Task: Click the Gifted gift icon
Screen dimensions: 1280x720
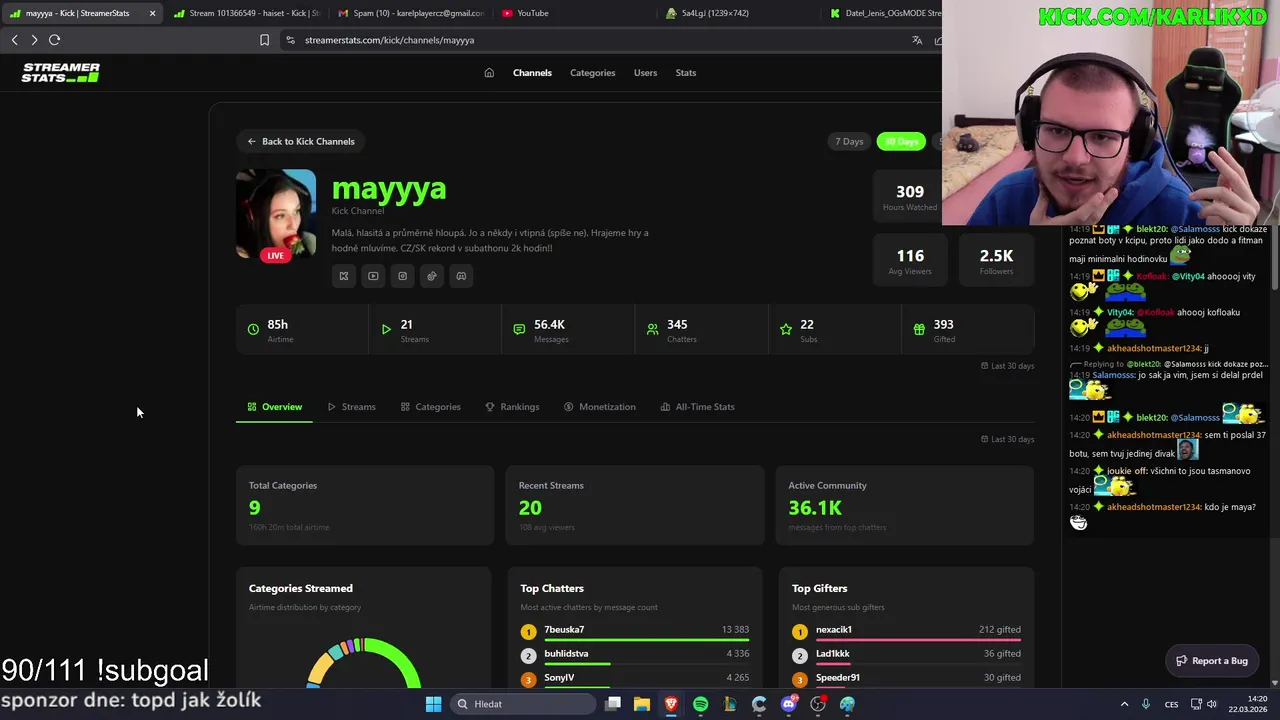Action: [x=919, y=329]
